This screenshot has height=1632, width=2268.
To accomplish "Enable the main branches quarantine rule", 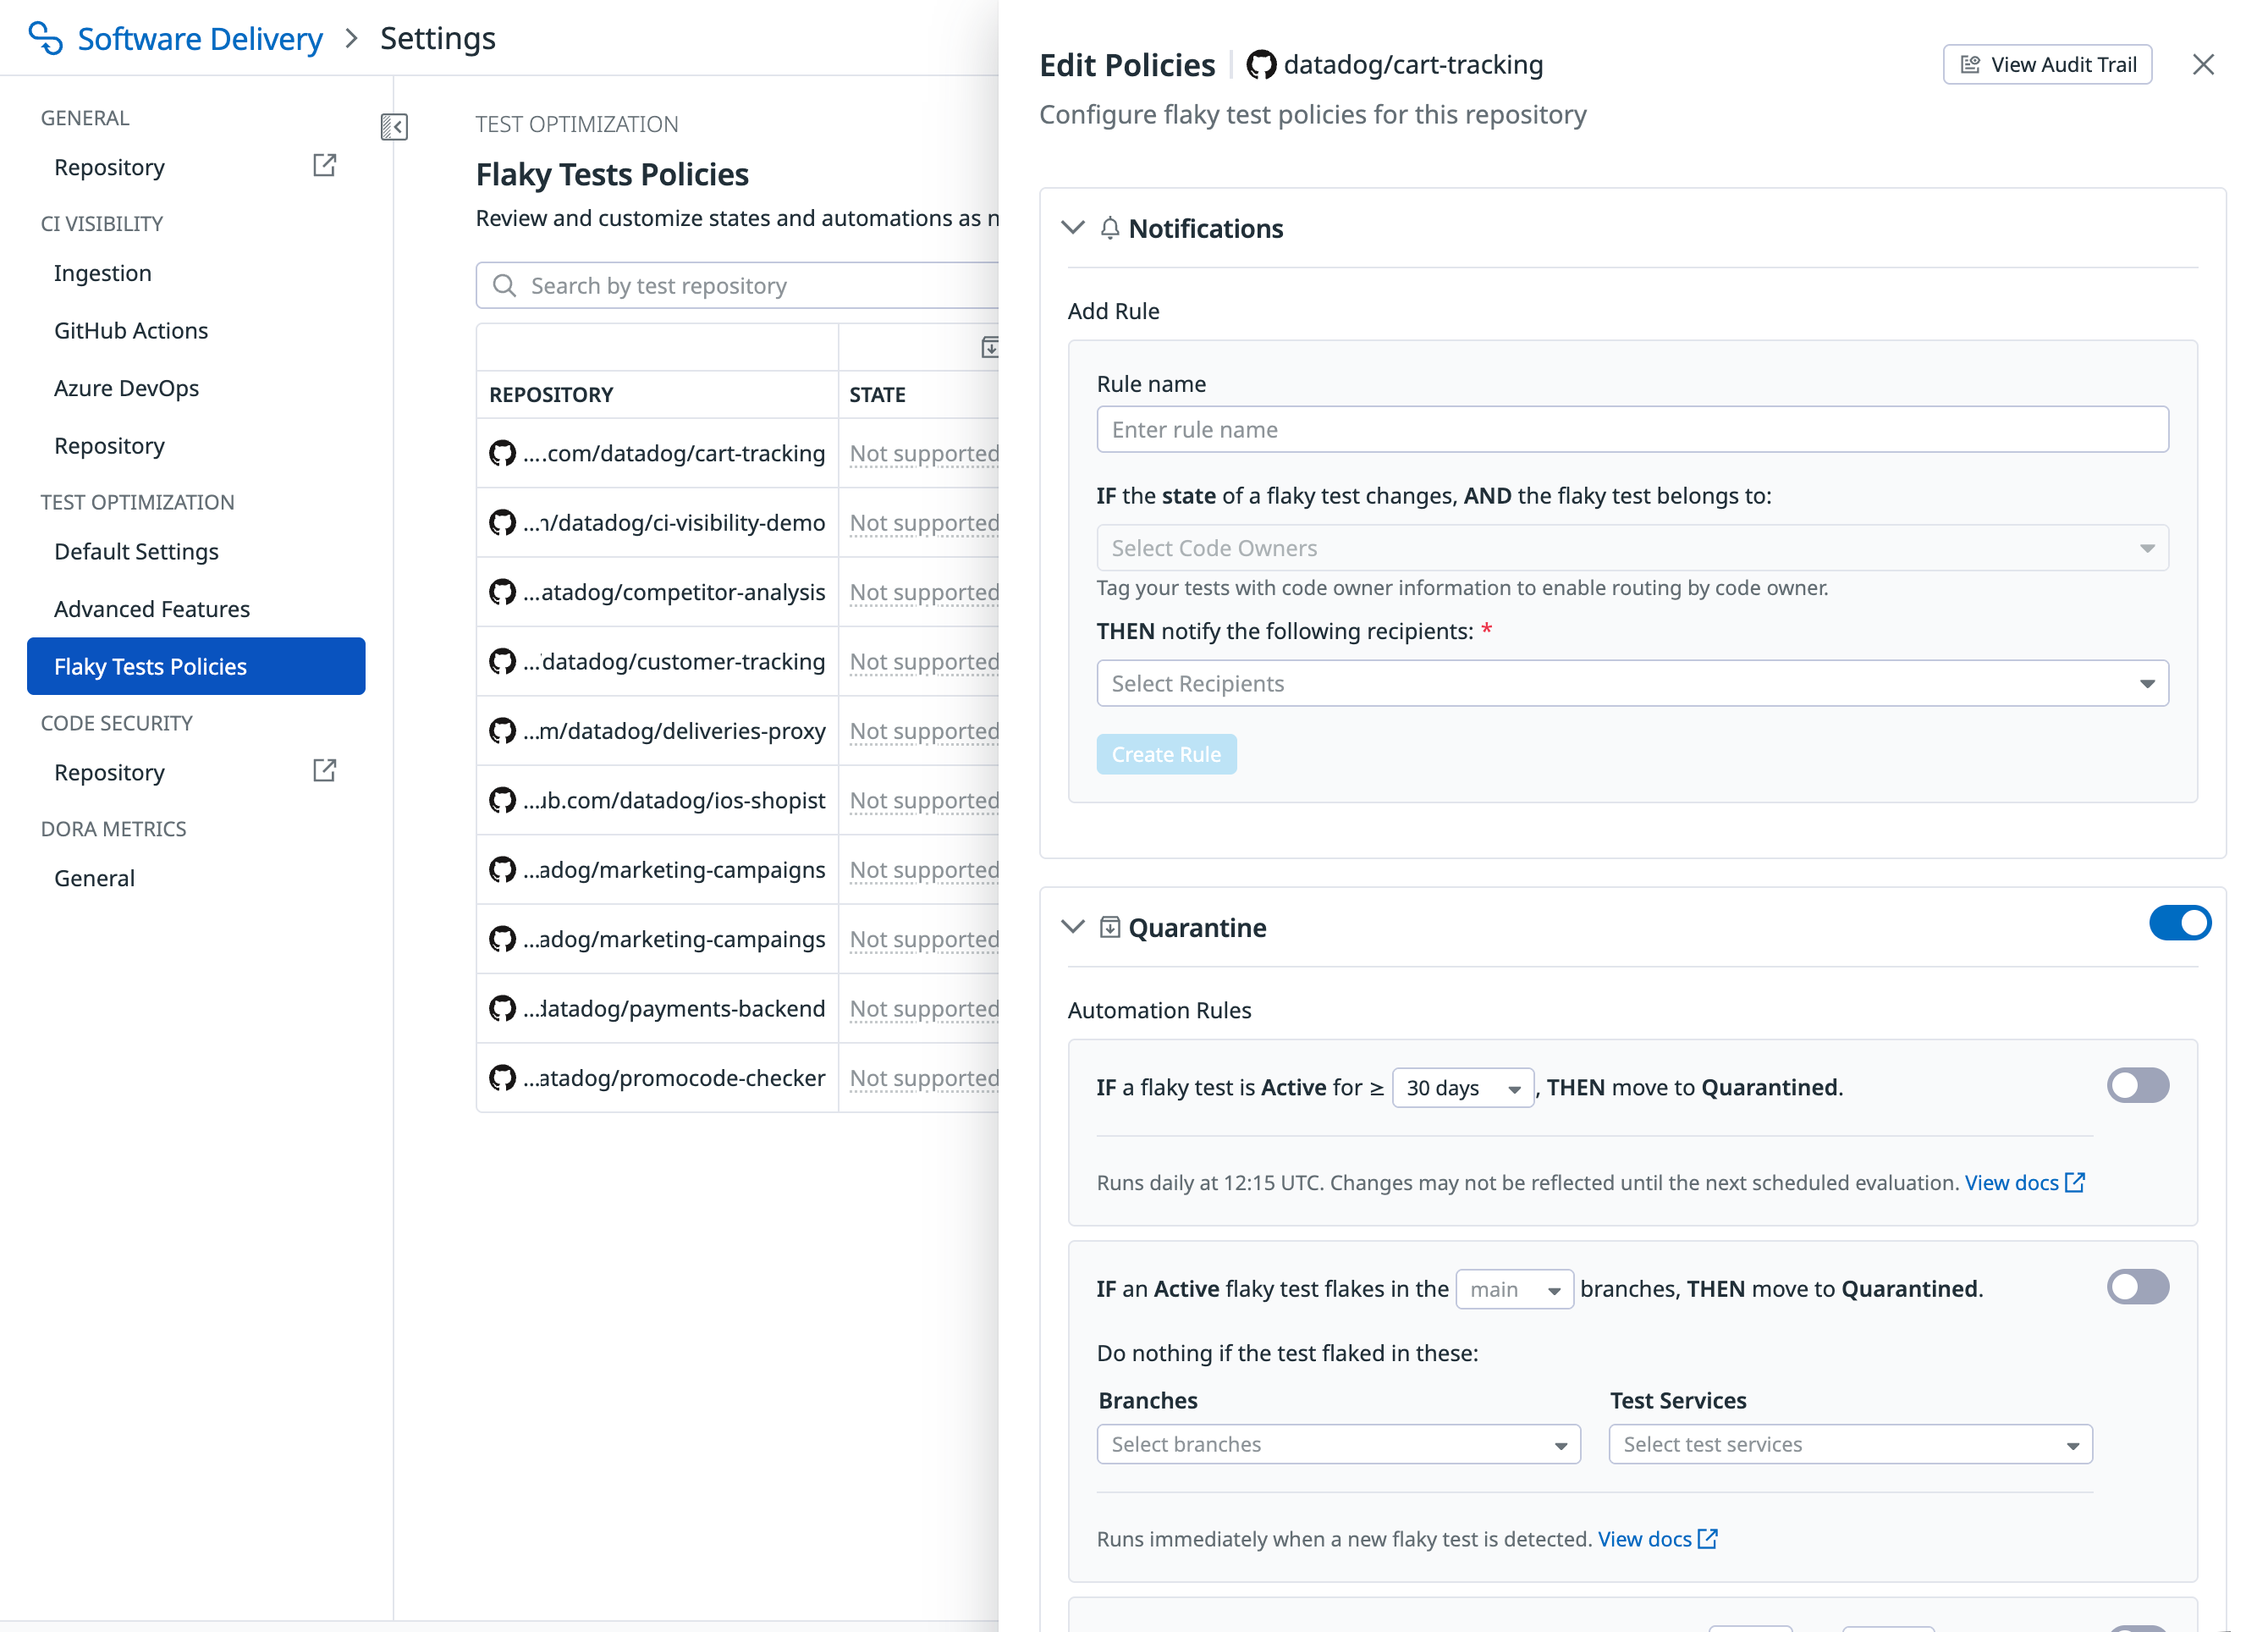I will pos(2137,1287).
